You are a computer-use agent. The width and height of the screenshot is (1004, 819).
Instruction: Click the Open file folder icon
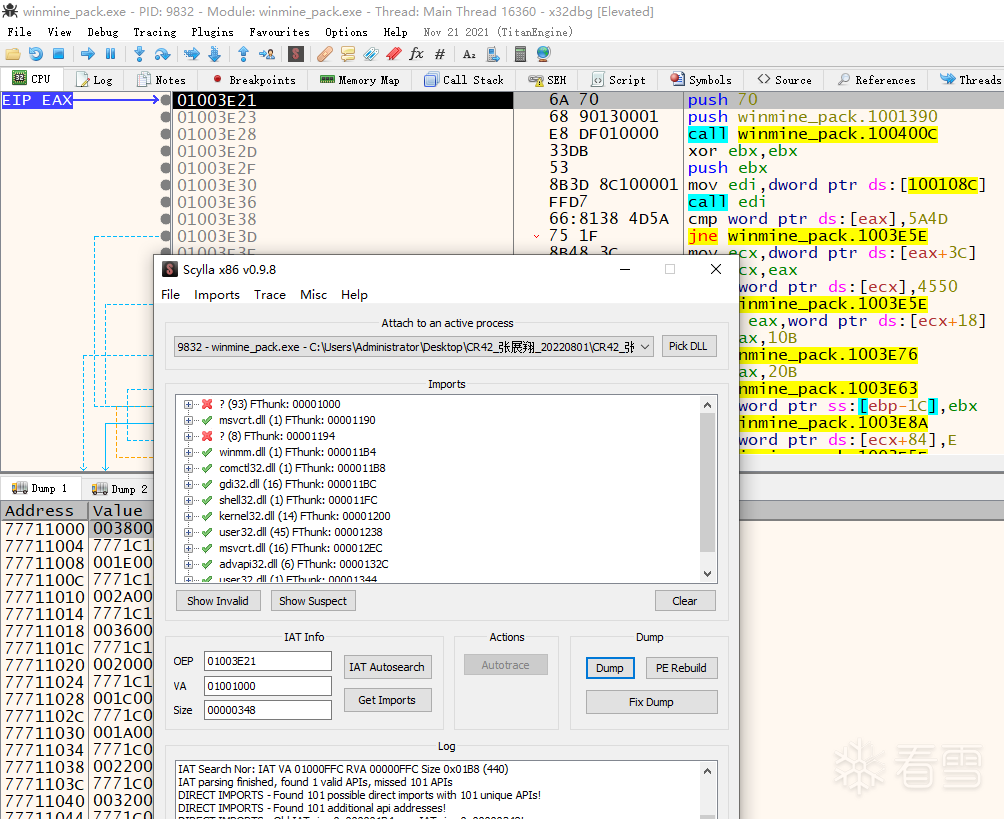pos(14,54)
